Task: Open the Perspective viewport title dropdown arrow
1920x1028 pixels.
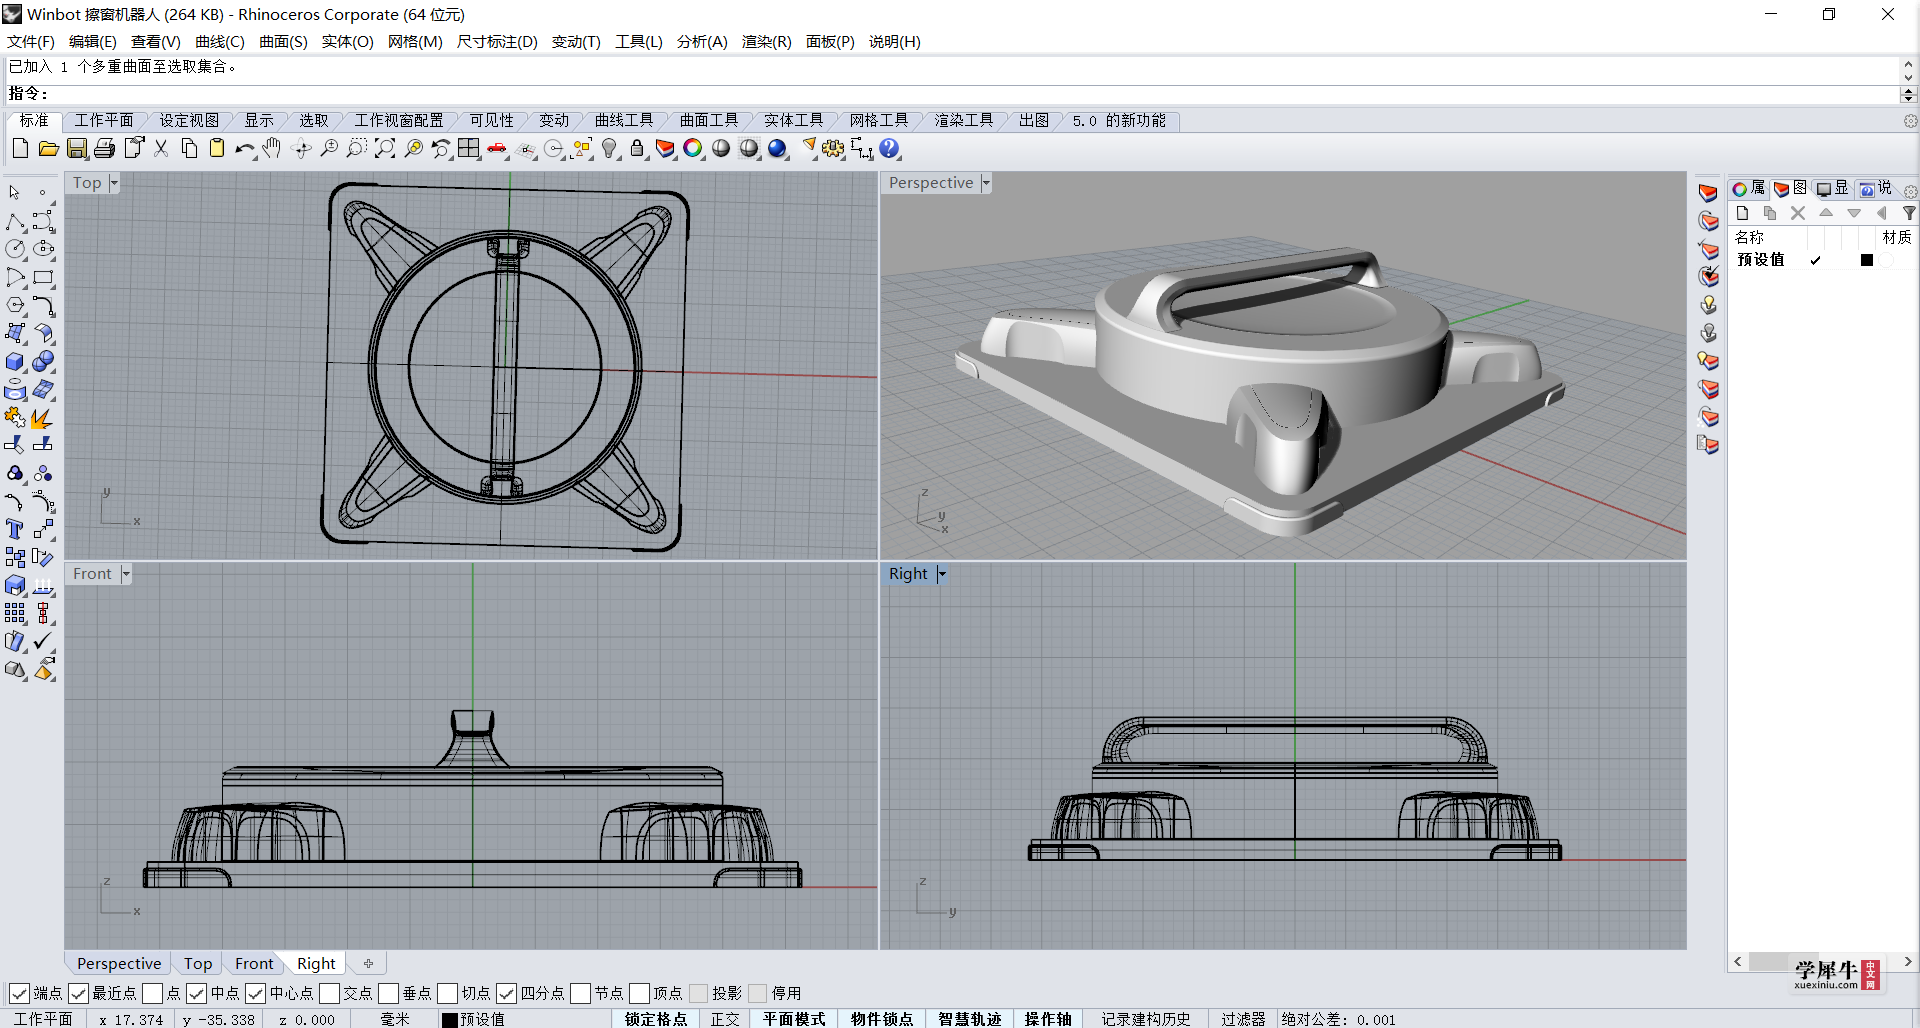Action: coord(985,183)
